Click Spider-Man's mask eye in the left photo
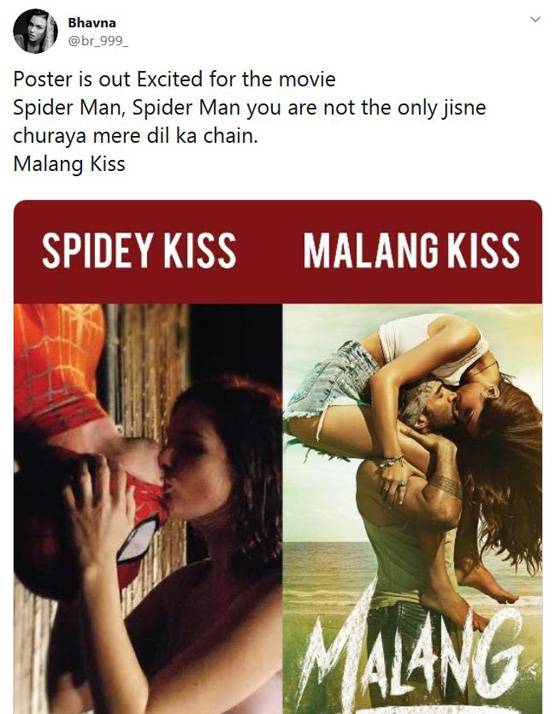This screenshot has width=555, height=714. tap(138, 541)
